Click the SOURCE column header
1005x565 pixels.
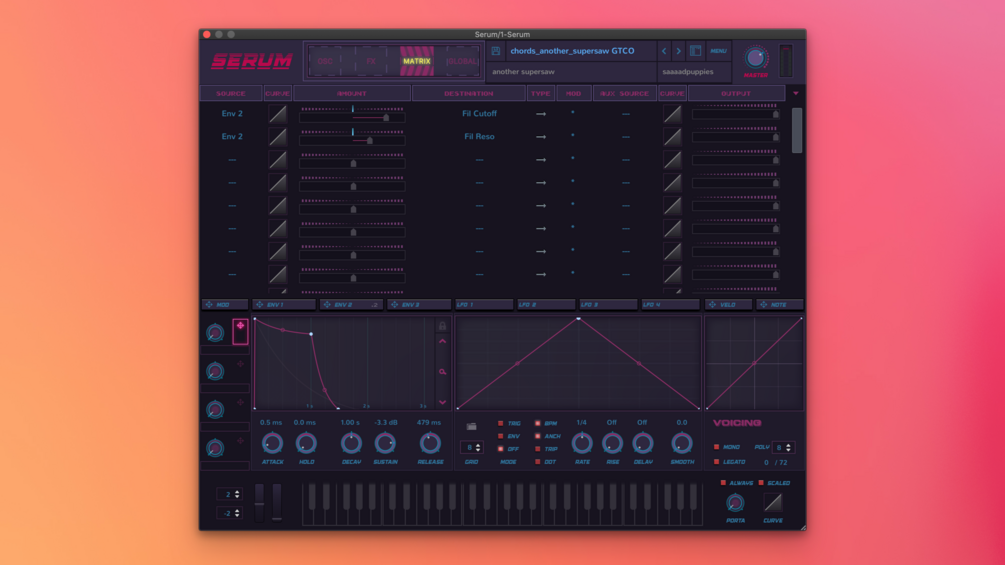231,94
